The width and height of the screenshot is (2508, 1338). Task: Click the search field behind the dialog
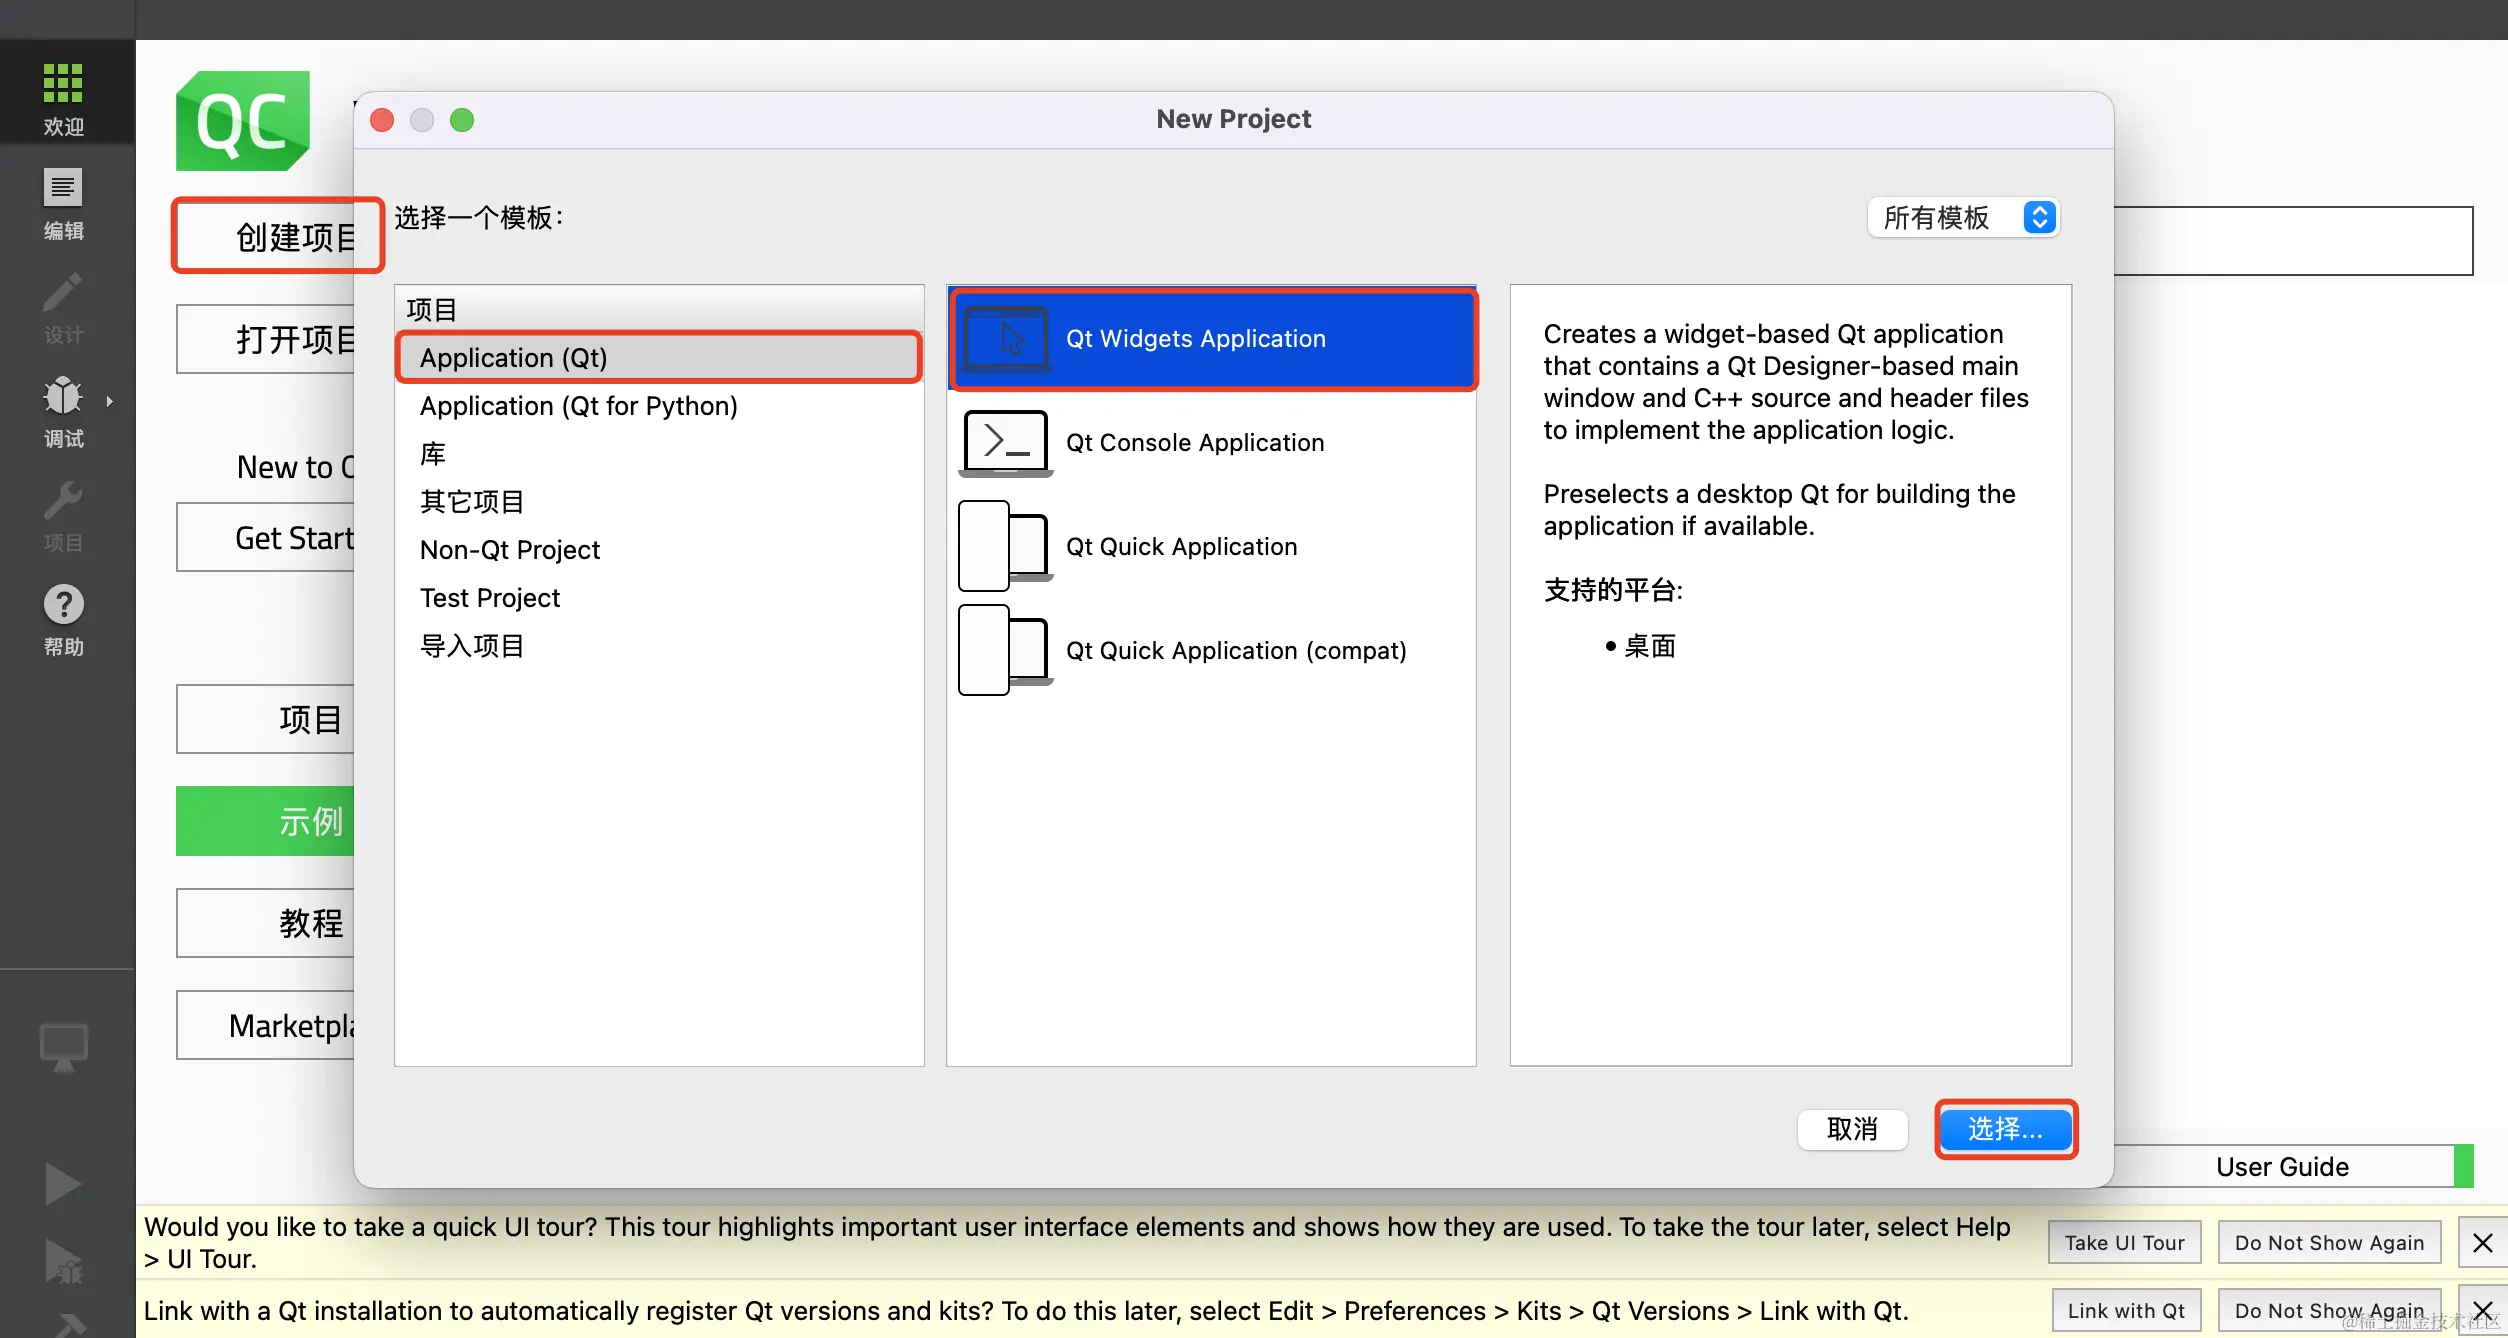[2293, 241]
